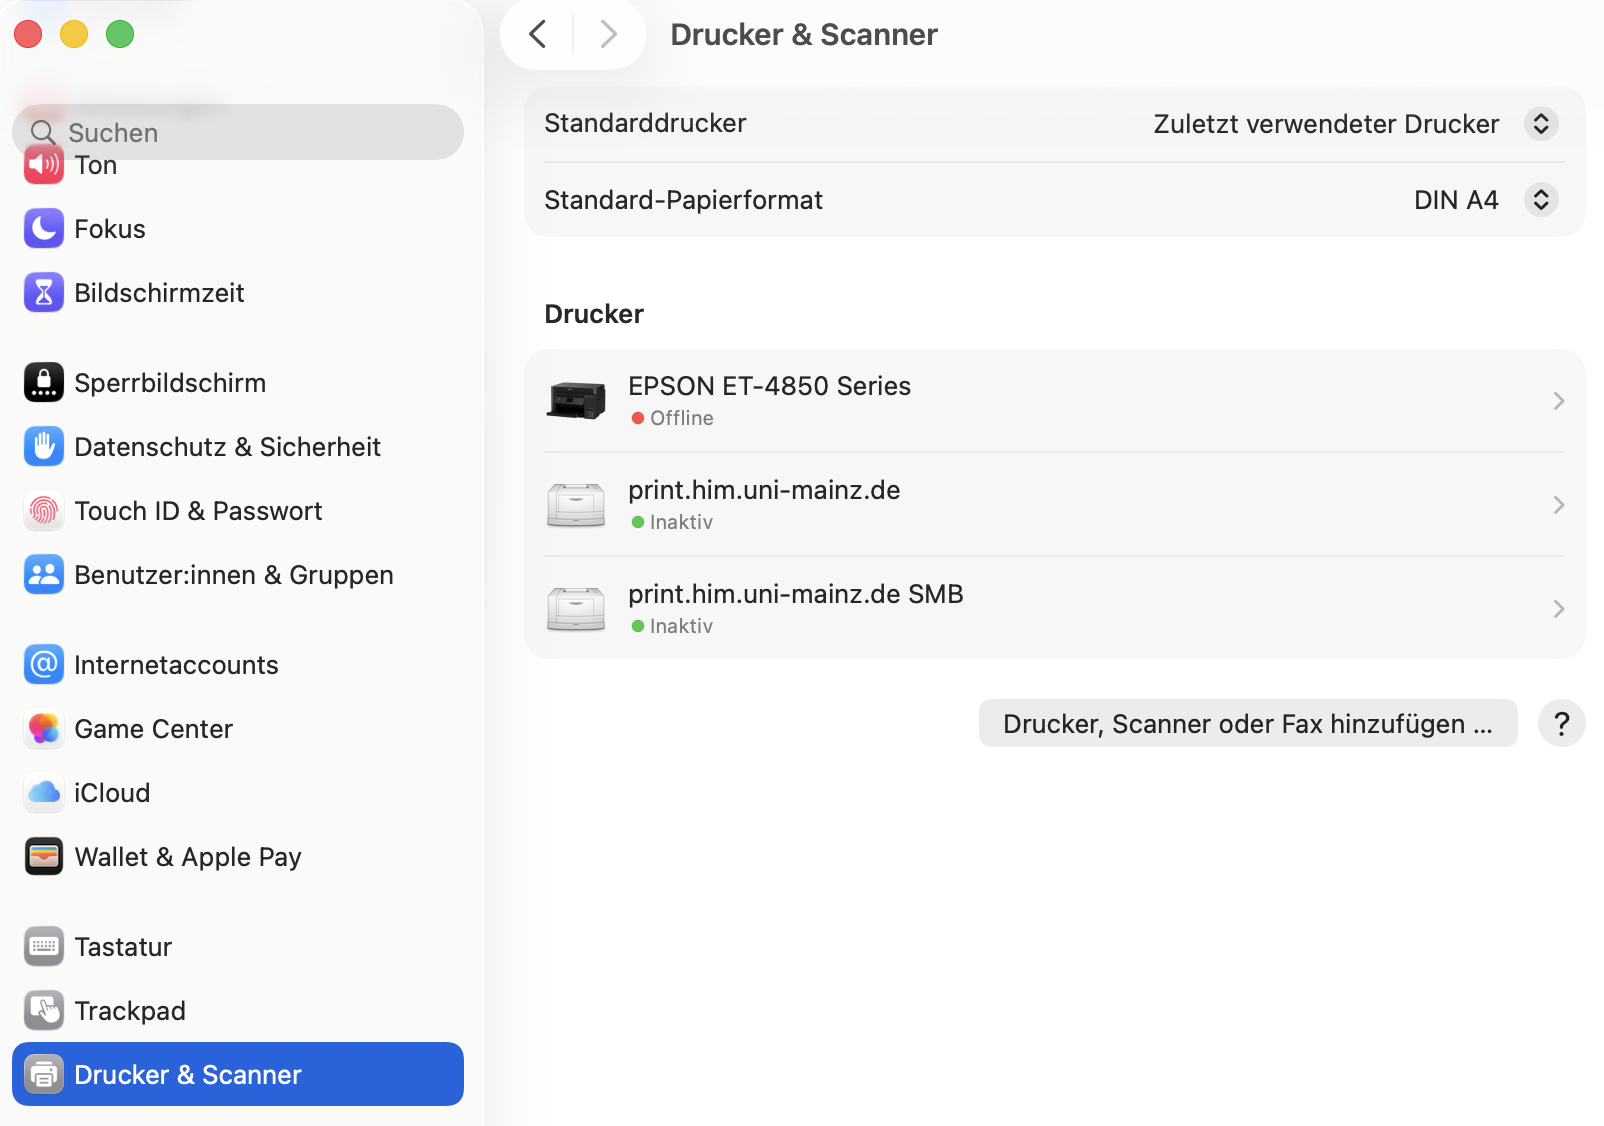
Task: Click the help question mark button
Action: point(1561,724)
